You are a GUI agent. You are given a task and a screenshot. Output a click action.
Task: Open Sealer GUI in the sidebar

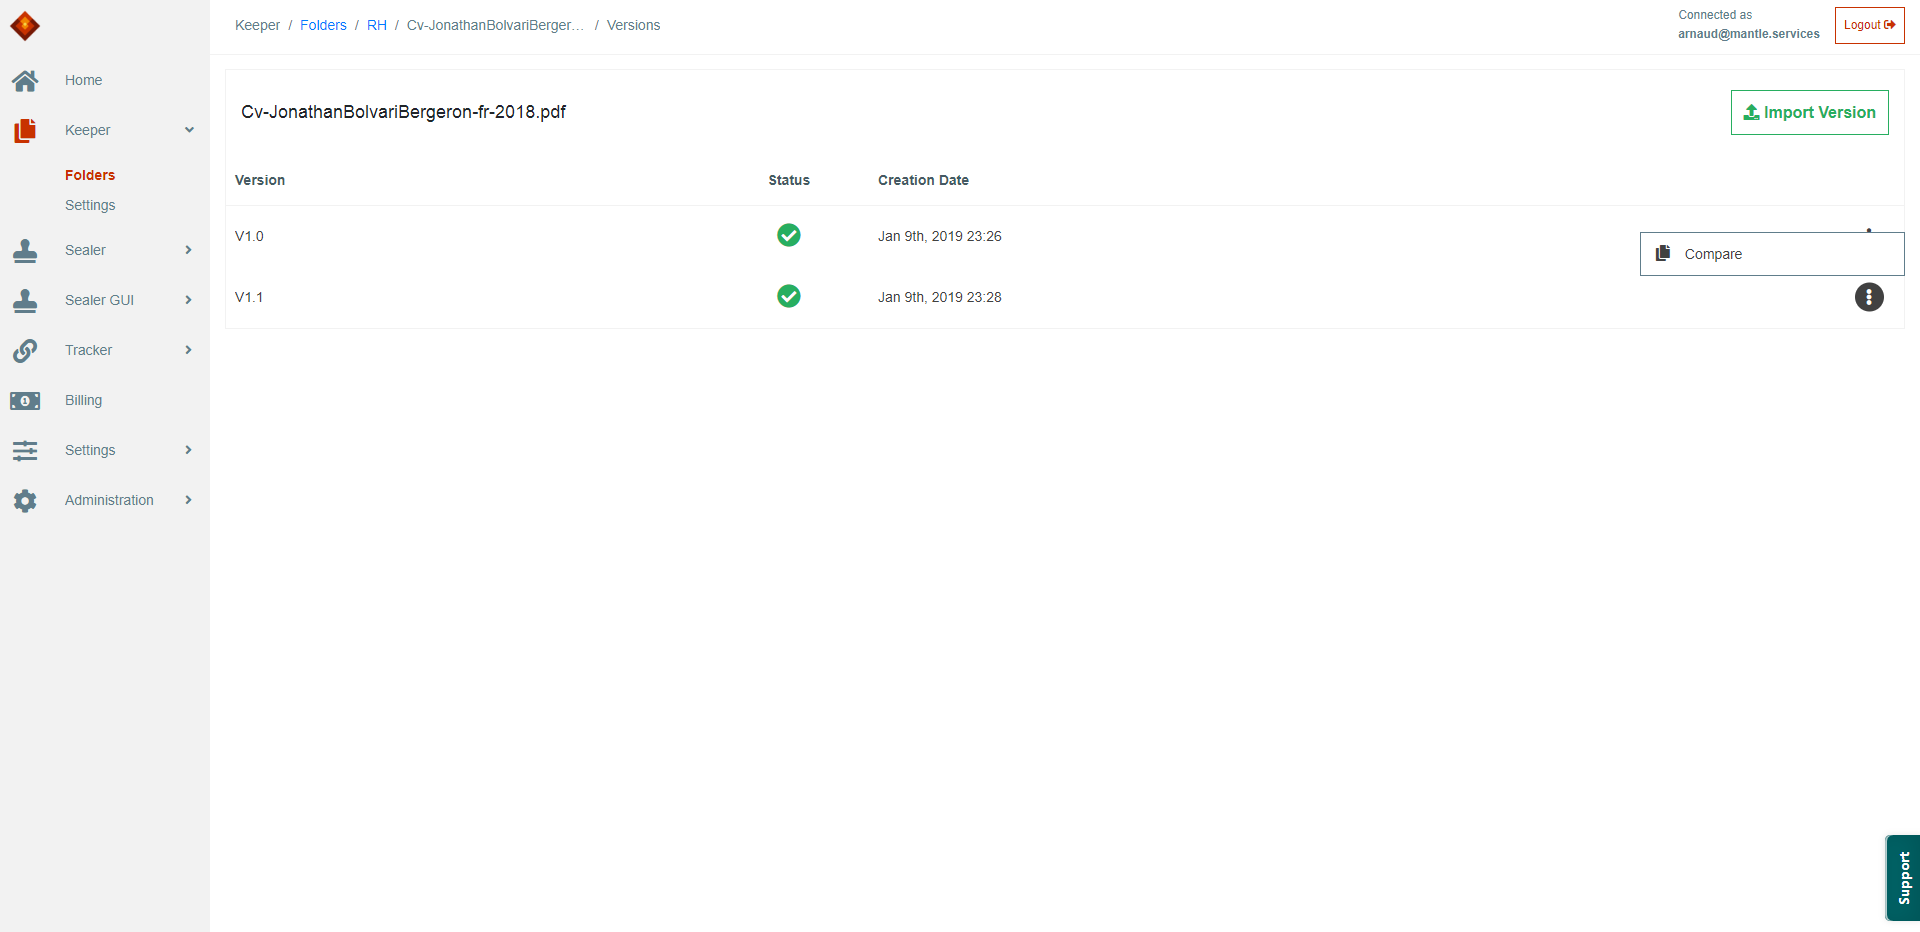[99, 300]
